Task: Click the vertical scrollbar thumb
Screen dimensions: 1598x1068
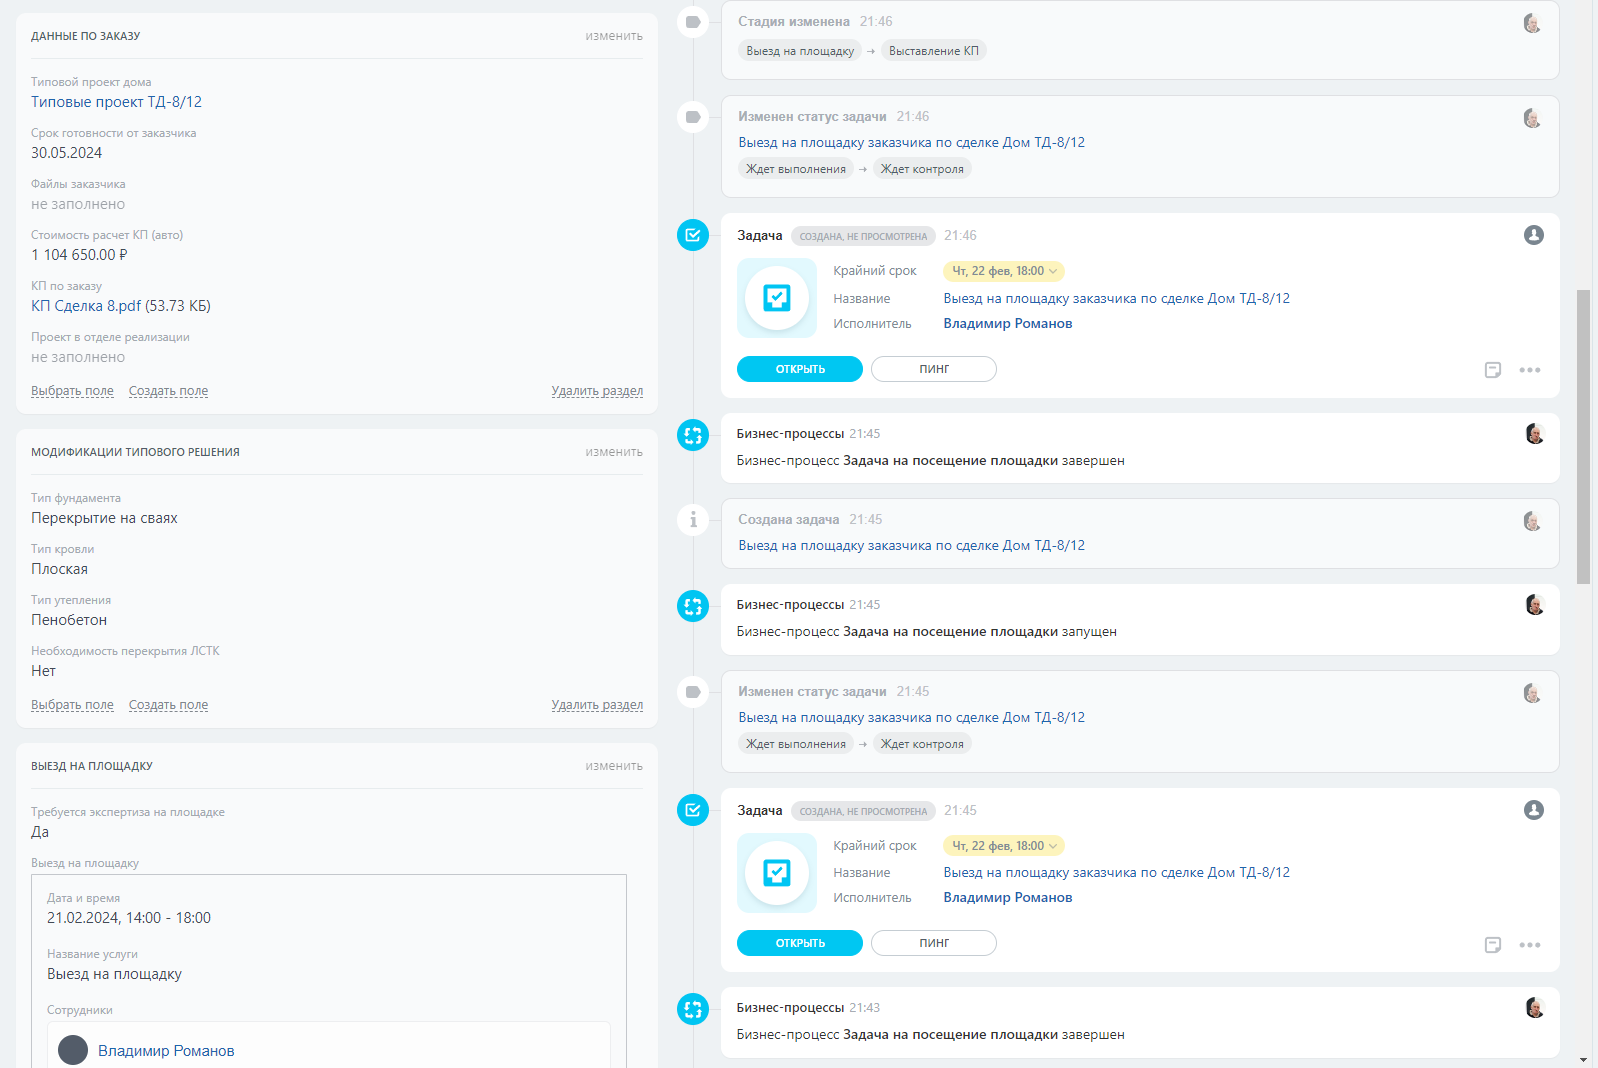Action: coord(1583,437)
